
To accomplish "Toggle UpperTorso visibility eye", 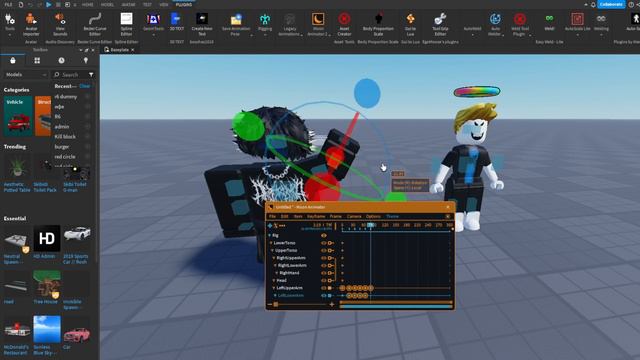I will click(x=324, y=250).
